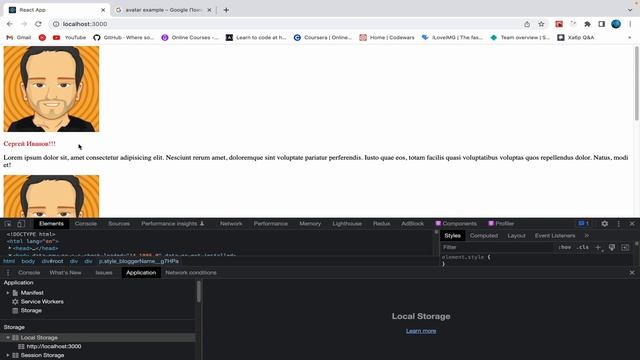Add a new style rule with the plus icon
This screenshot has height=360, width=640.
pyautogui.click(x=598, y=247)
